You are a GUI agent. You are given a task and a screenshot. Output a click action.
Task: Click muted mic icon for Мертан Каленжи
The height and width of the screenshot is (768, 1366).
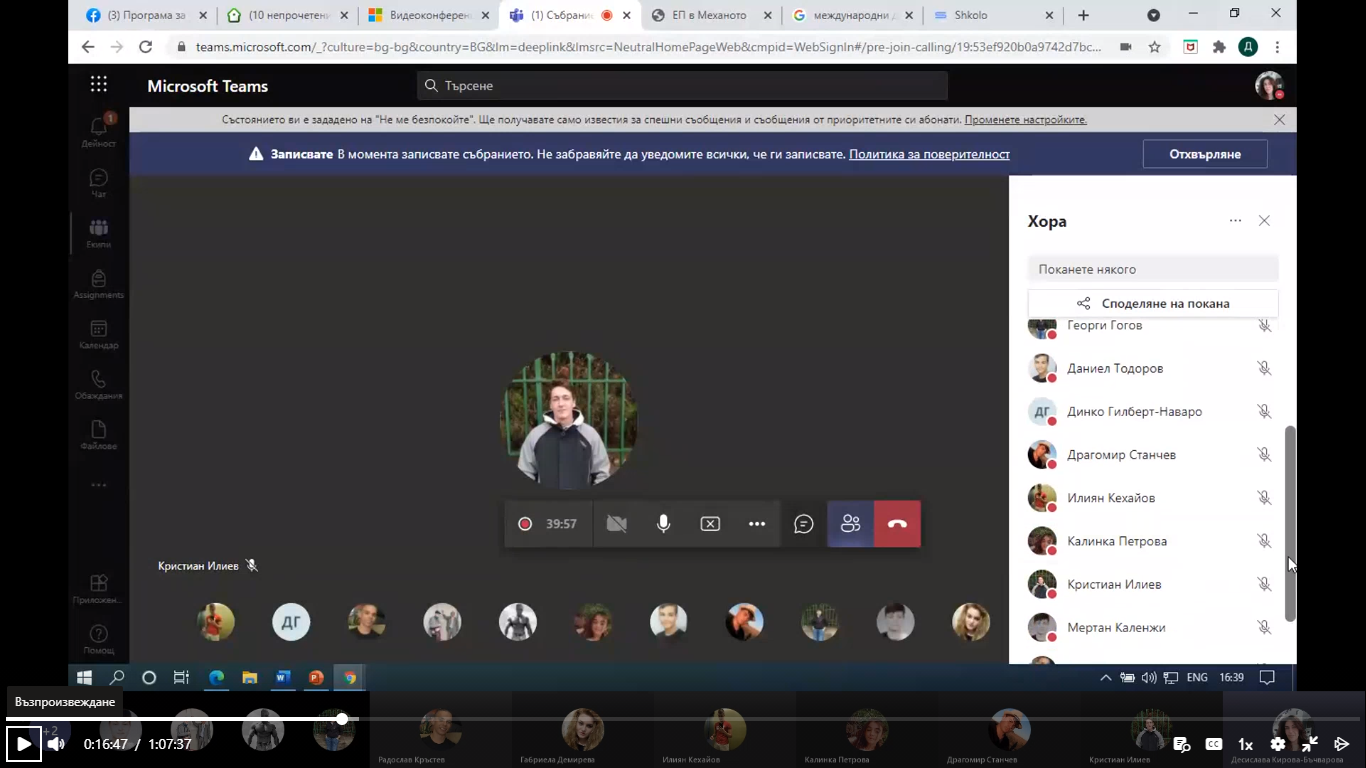point(1264,627)
